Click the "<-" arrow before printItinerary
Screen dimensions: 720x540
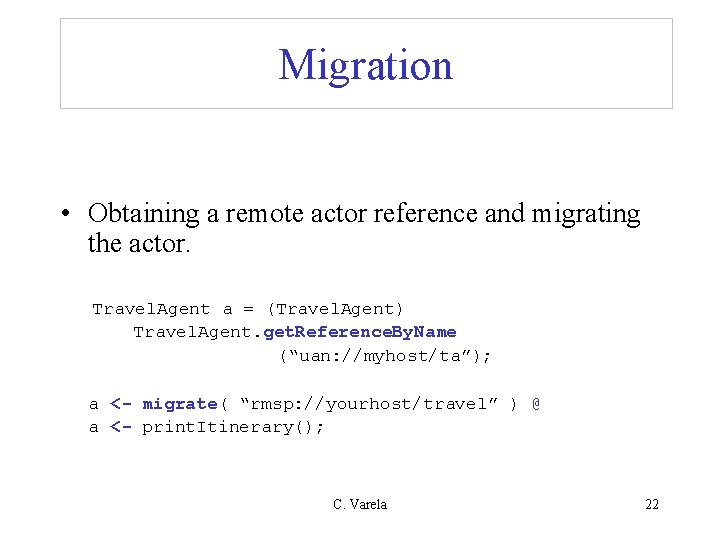(x=121, y=427)
